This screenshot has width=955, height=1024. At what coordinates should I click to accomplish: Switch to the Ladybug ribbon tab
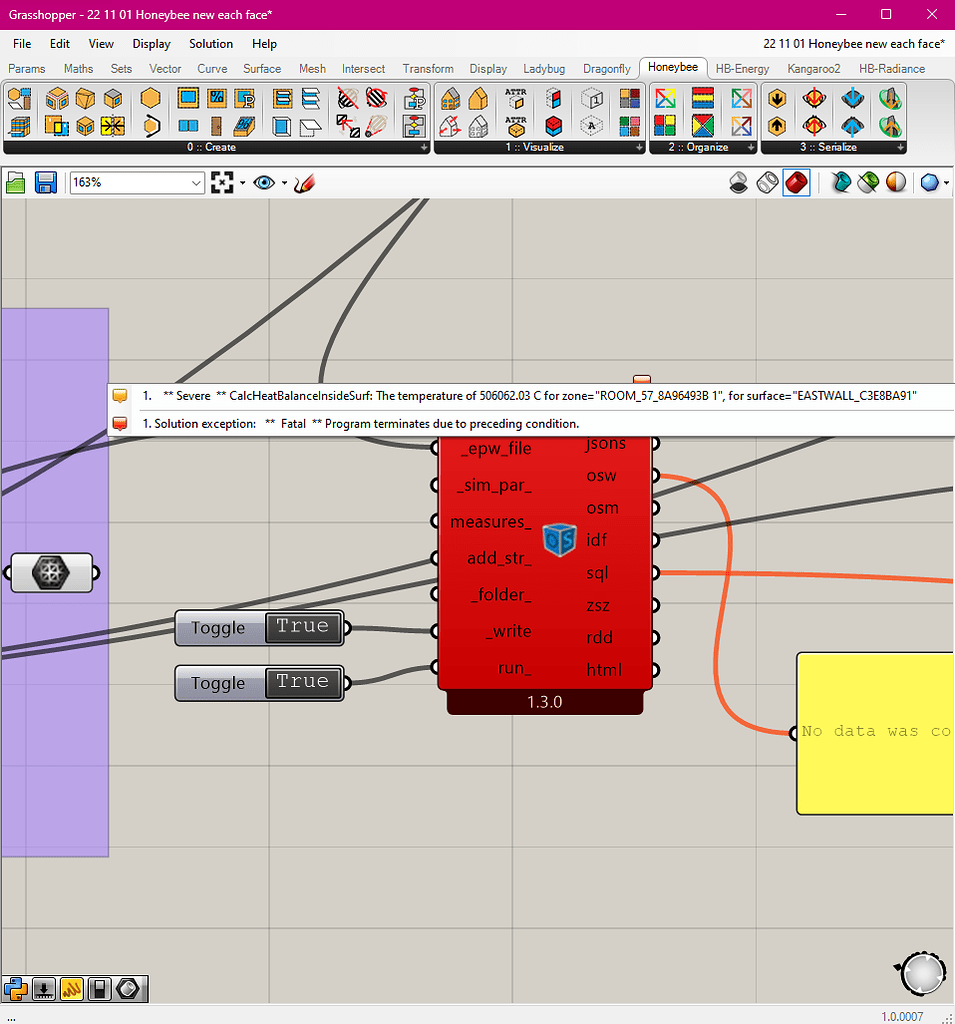(x=544, y=68)
